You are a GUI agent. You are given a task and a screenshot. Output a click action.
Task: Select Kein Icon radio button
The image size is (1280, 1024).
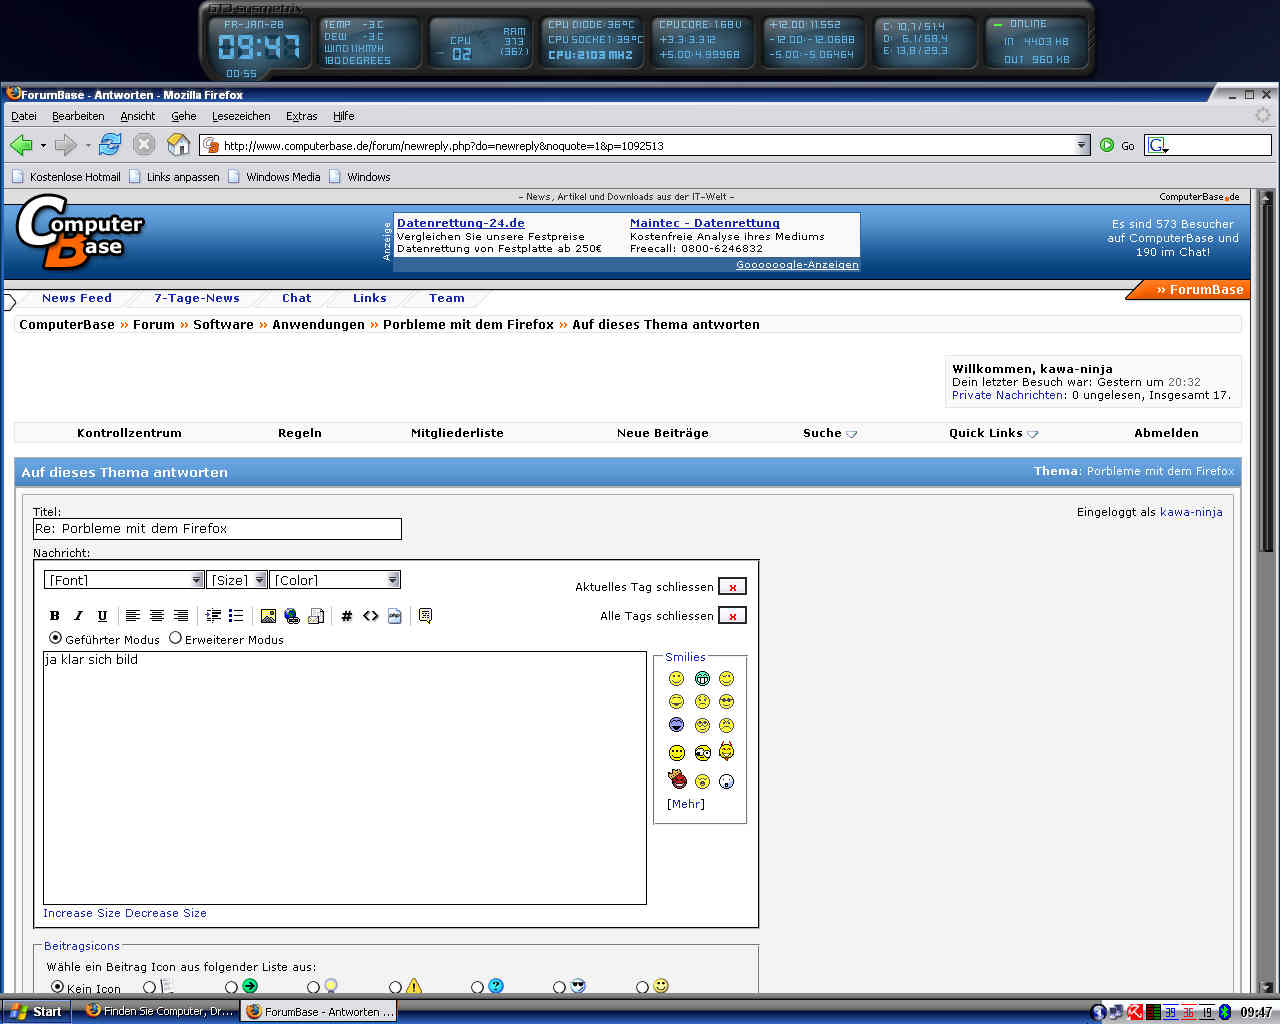[x=57, y=986]
